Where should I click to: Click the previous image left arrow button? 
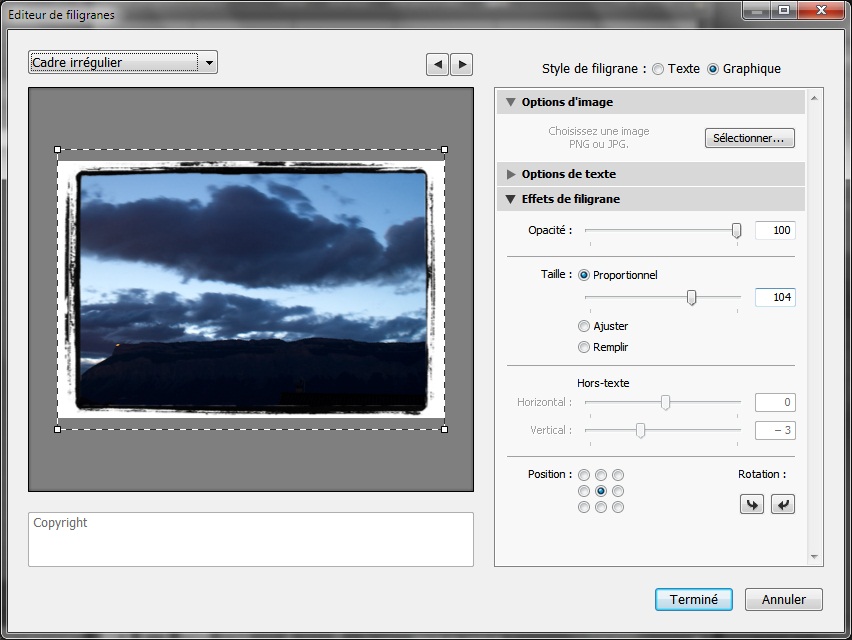point(437,65)
